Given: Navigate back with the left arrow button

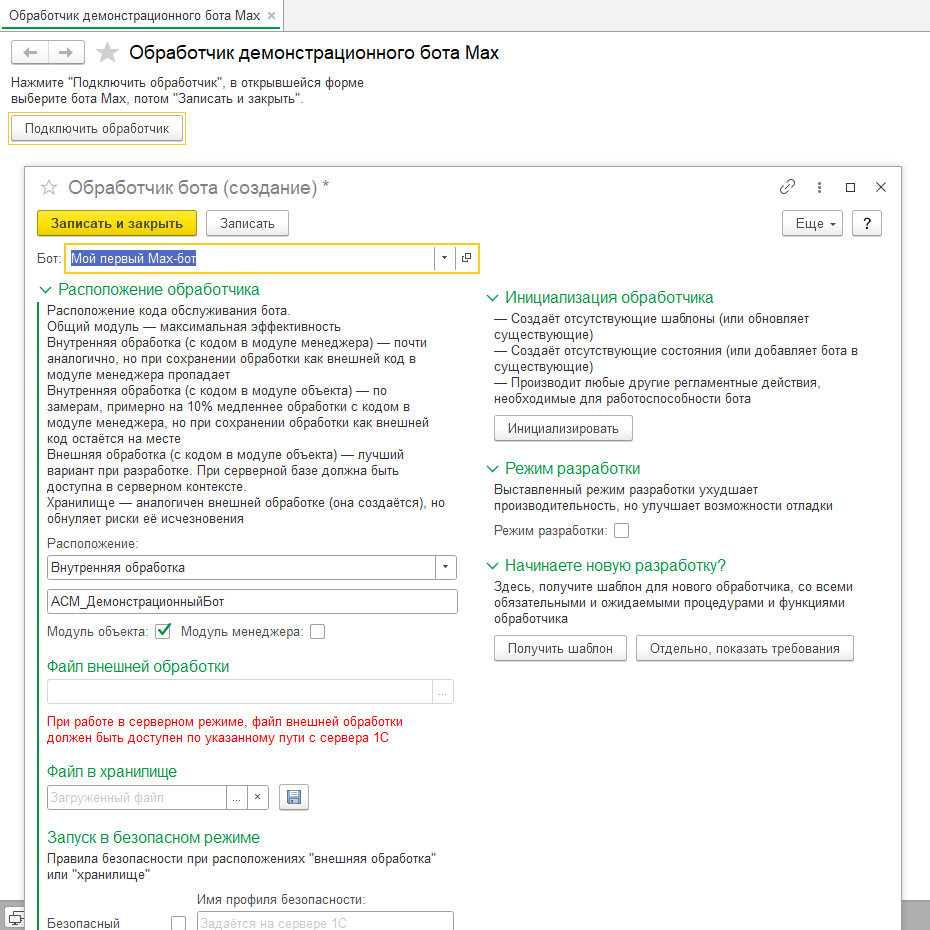Looking at the screenshot, I should (x=30, y=52).
